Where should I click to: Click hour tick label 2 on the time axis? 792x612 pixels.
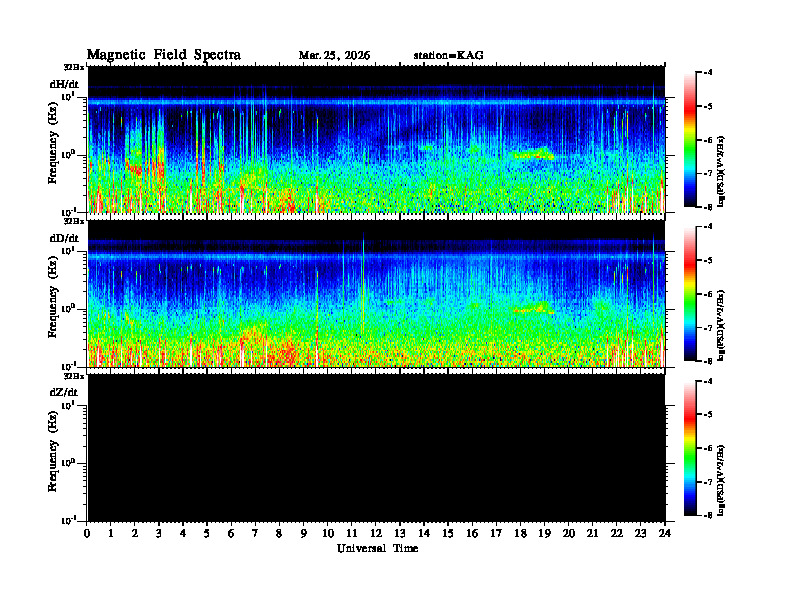point(135,534)
